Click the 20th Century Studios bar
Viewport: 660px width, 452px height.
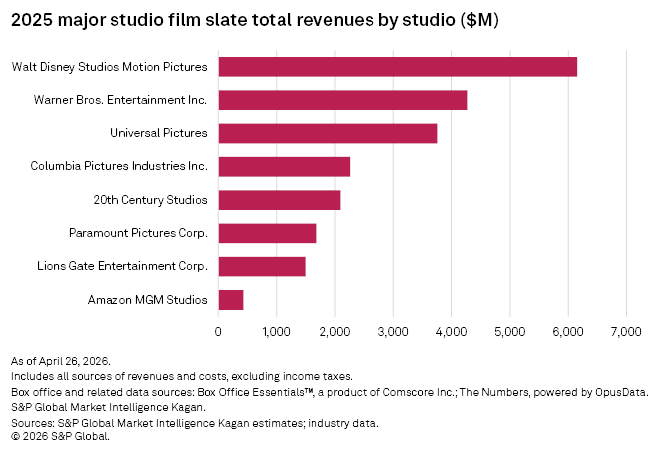coord(279,200)
